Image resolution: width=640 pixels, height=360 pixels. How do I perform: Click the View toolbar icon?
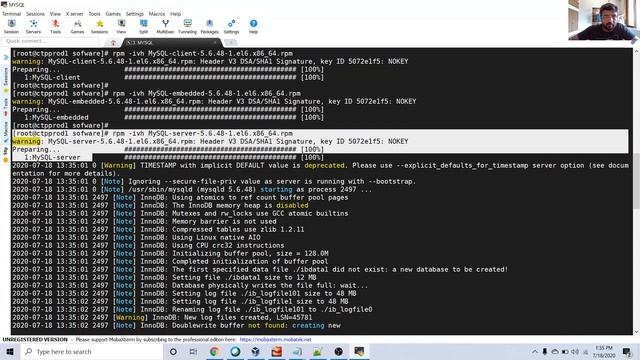click(121, 27)
